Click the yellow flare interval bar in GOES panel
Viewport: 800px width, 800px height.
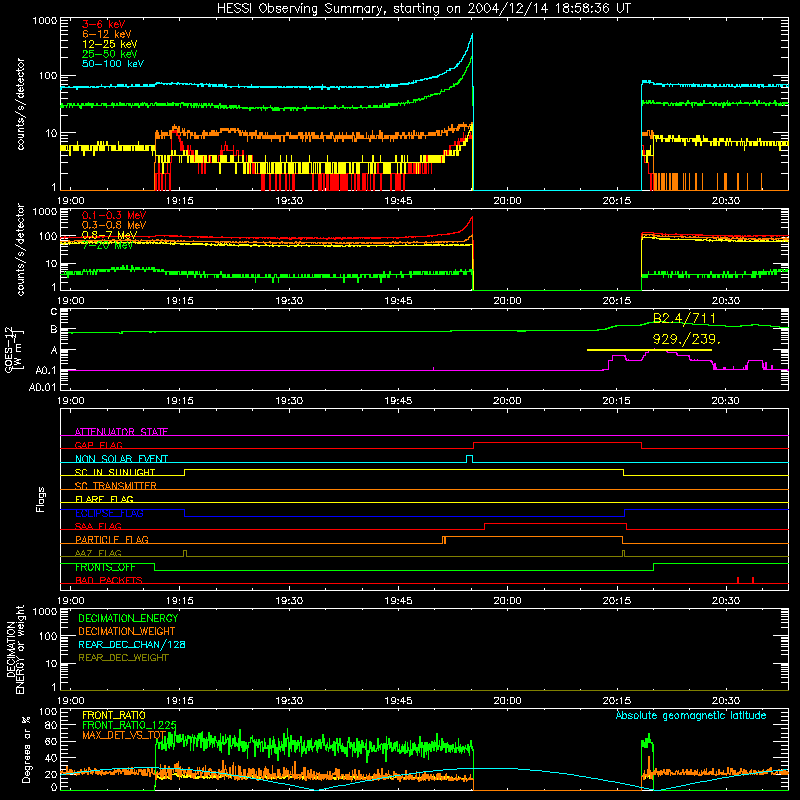pyautogui.click(x=649, y=350)
